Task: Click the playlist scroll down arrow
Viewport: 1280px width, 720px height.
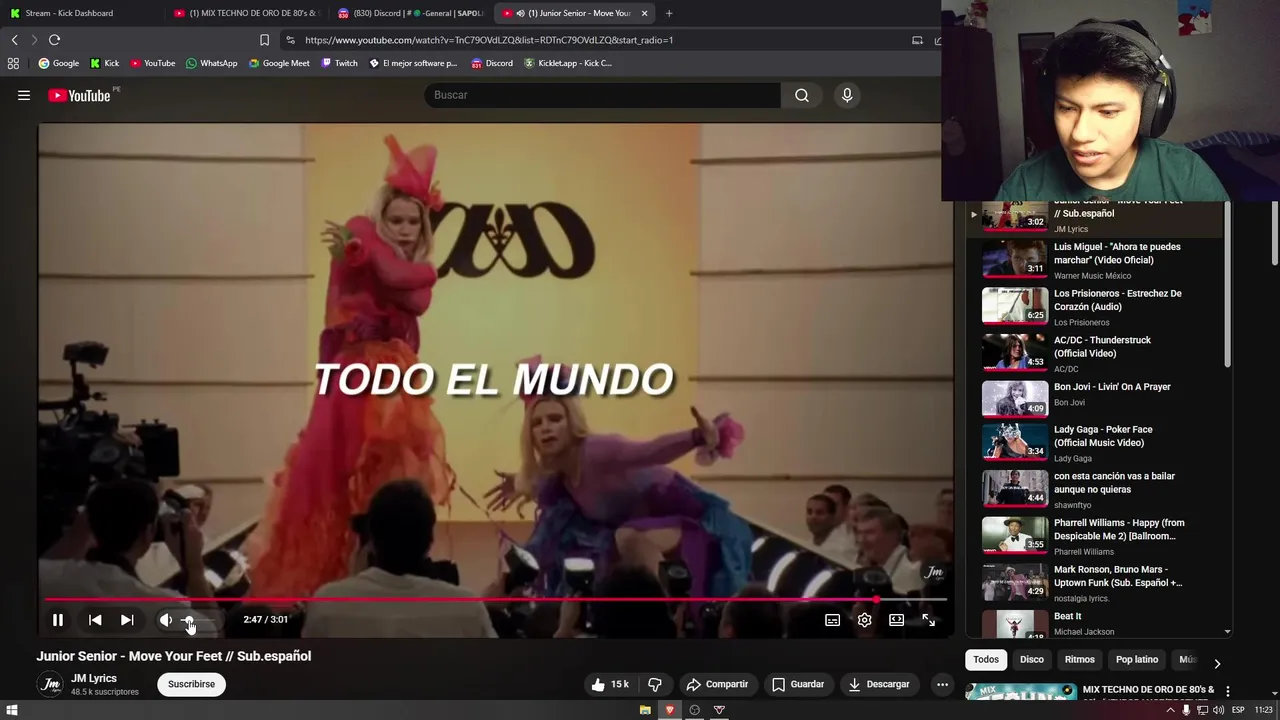Action: tap(1227, 632)
